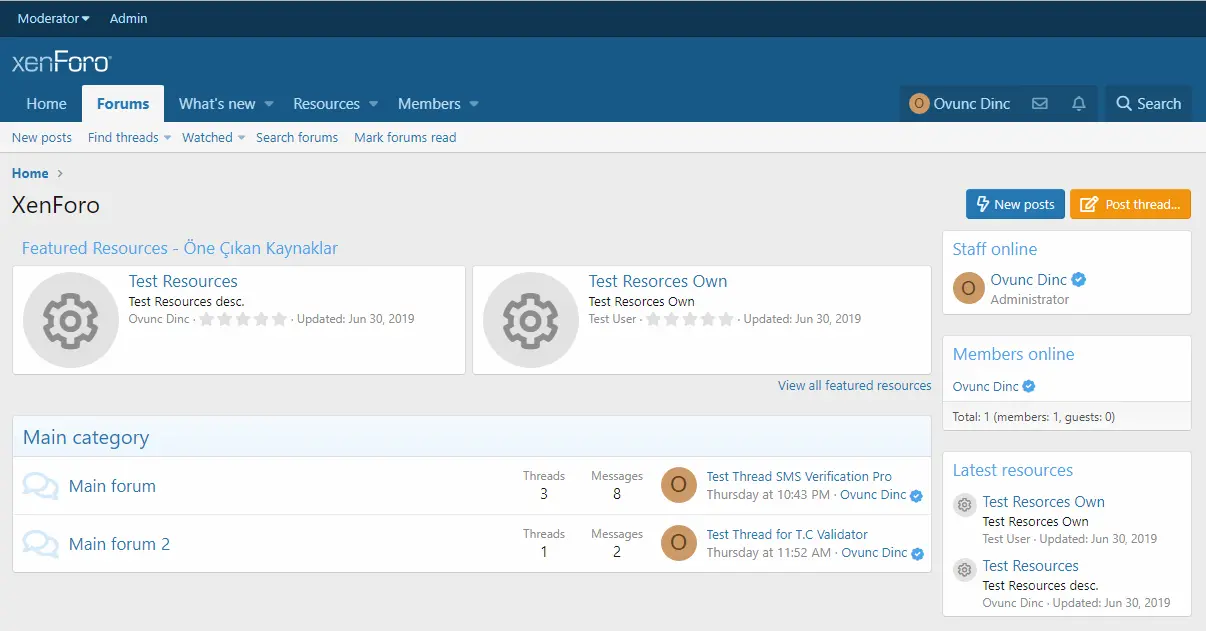
Task: Open the alerts bell icon
Action: pyautogui.click(x=1079, y=104)
